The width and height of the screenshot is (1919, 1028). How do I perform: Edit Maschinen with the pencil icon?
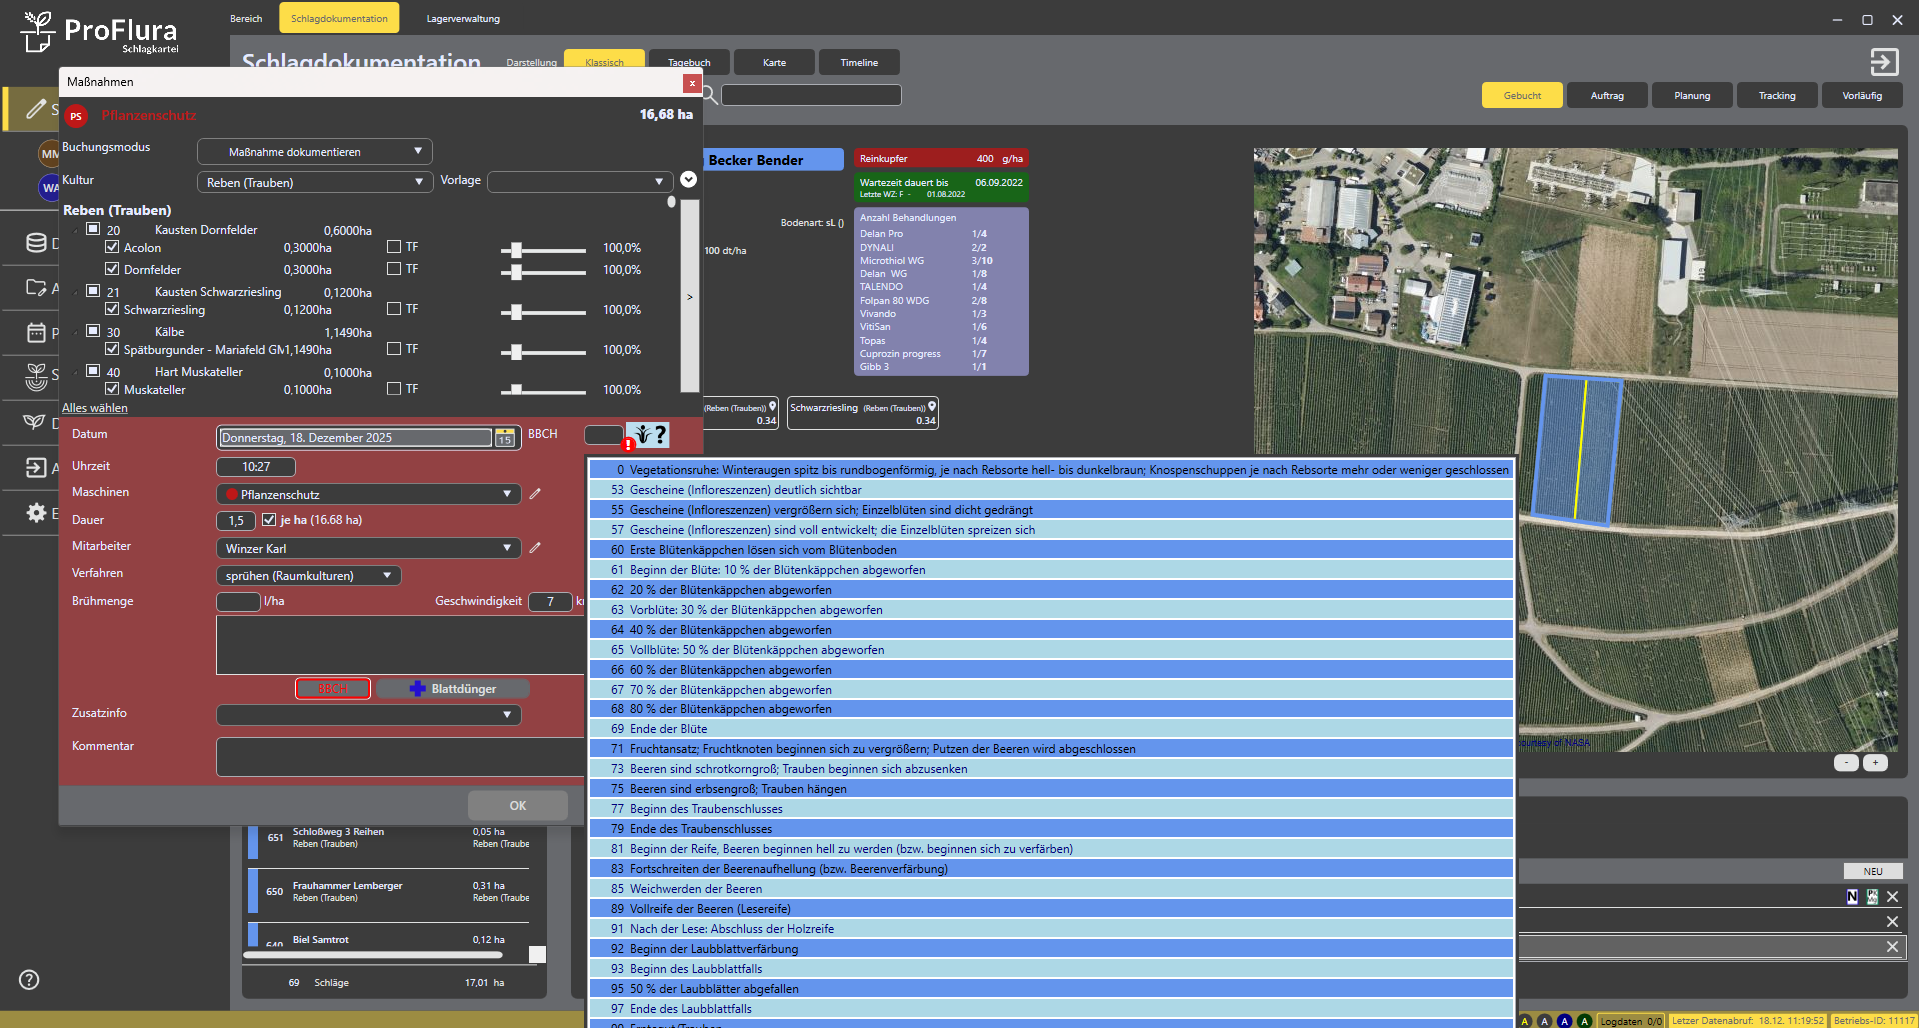[535, 494]
